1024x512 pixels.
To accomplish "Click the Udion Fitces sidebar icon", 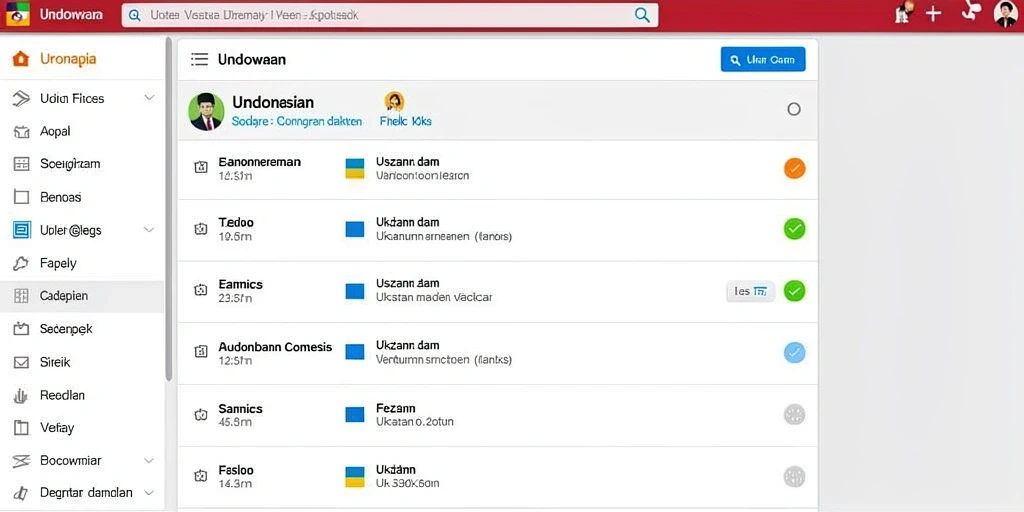I will coord(21,99).
